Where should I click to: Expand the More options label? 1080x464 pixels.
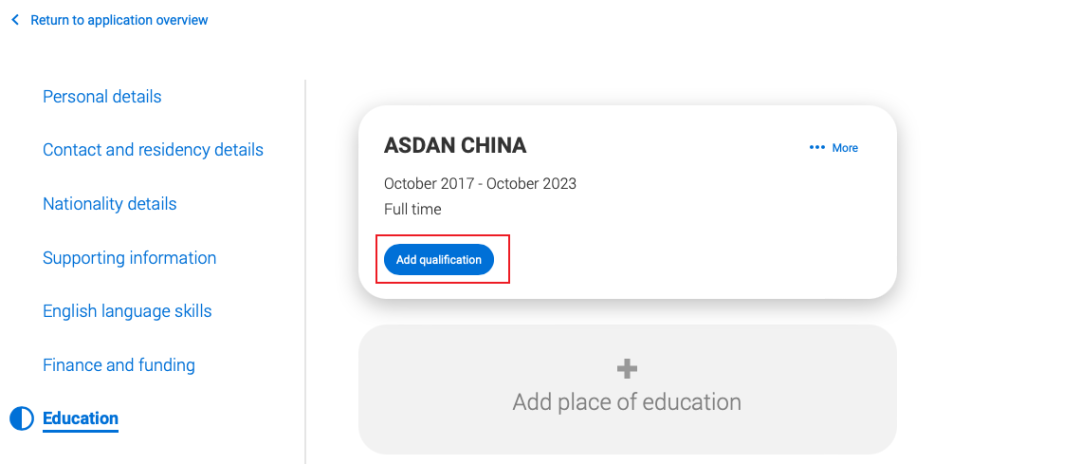845,148
